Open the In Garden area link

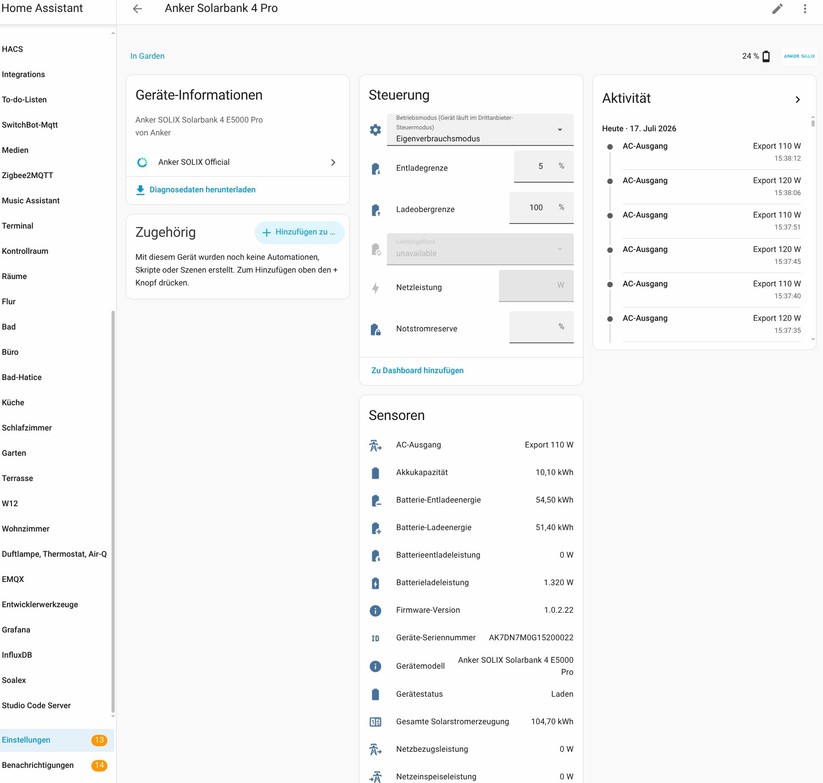click(x=147, y=56)
